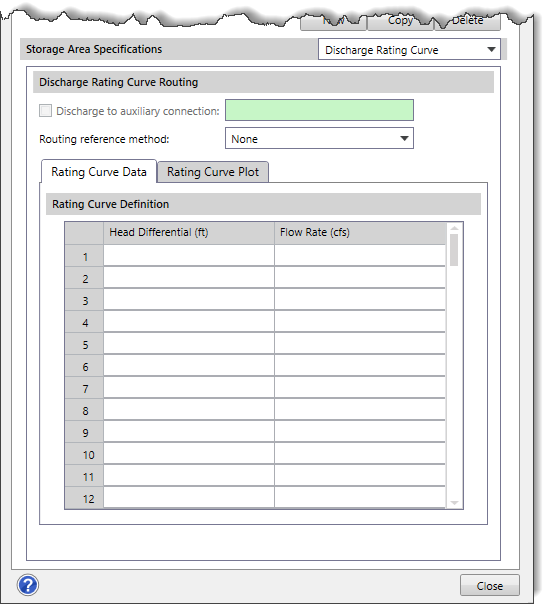
Task: Select Head Differential cell in row 7
Action: [189, 387]
